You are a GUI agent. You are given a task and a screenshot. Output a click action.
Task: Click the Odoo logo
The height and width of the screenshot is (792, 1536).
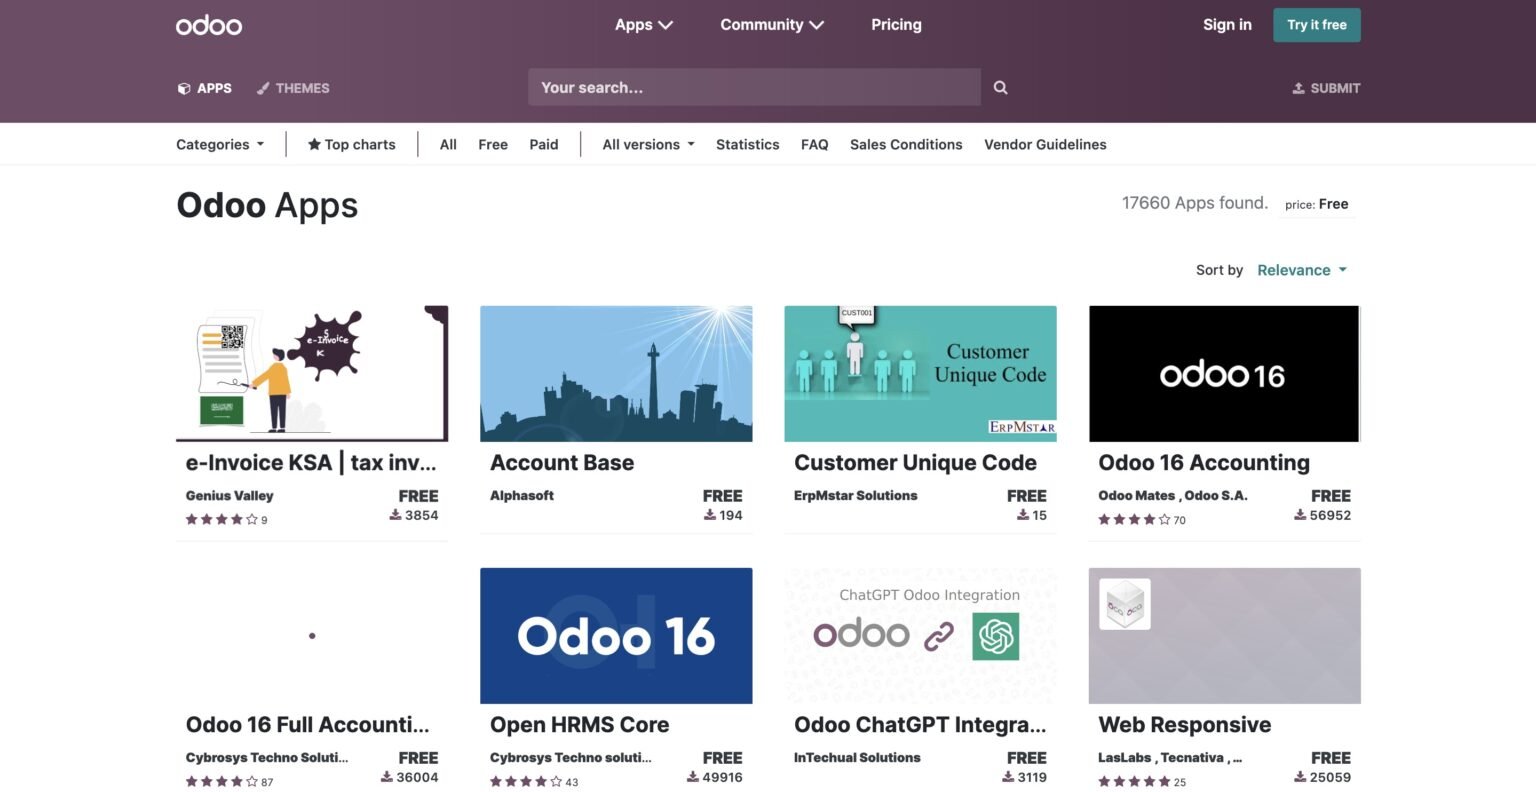(x=208, y=24)
